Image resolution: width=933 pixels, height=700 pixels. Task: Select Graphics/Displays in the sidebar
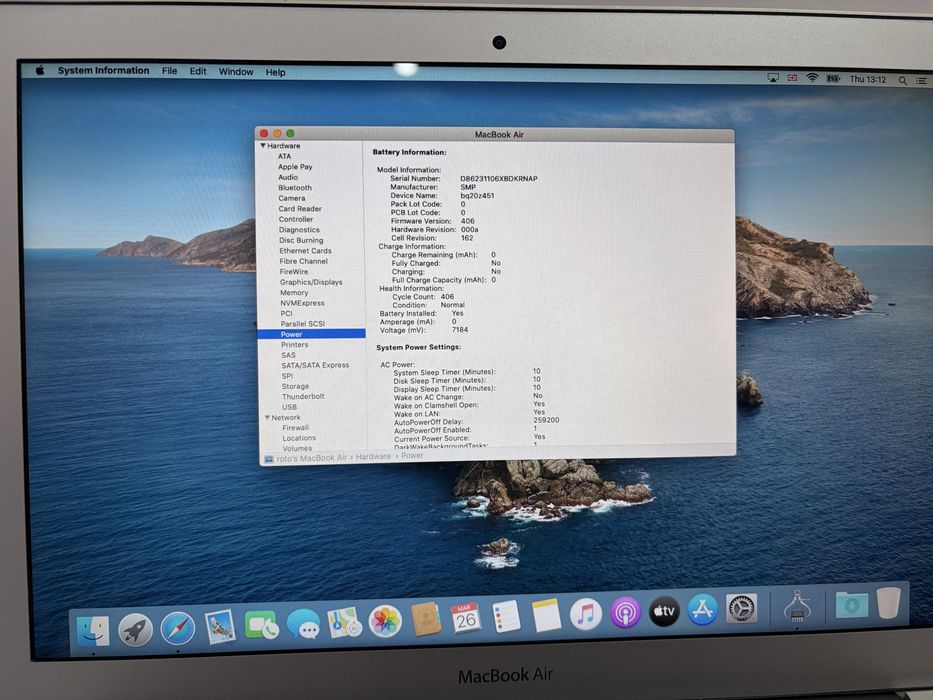tap(311, 282)
